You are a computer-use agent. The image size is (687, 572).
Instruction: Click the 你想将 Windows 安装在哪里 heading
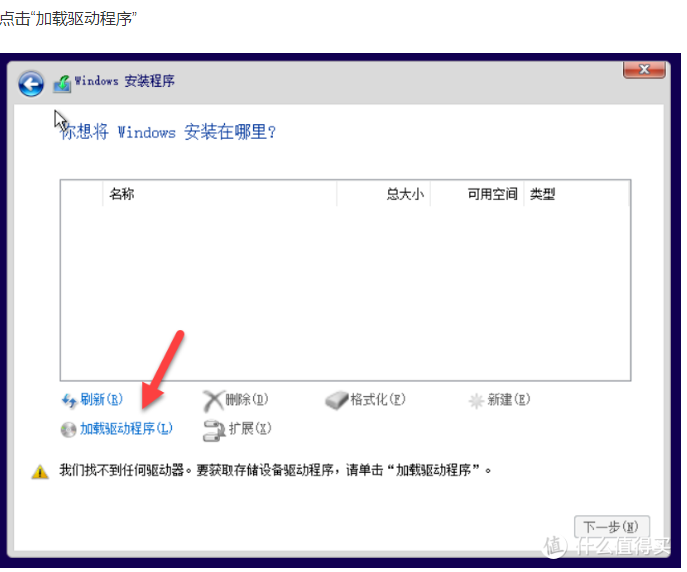tap(168, 132)
